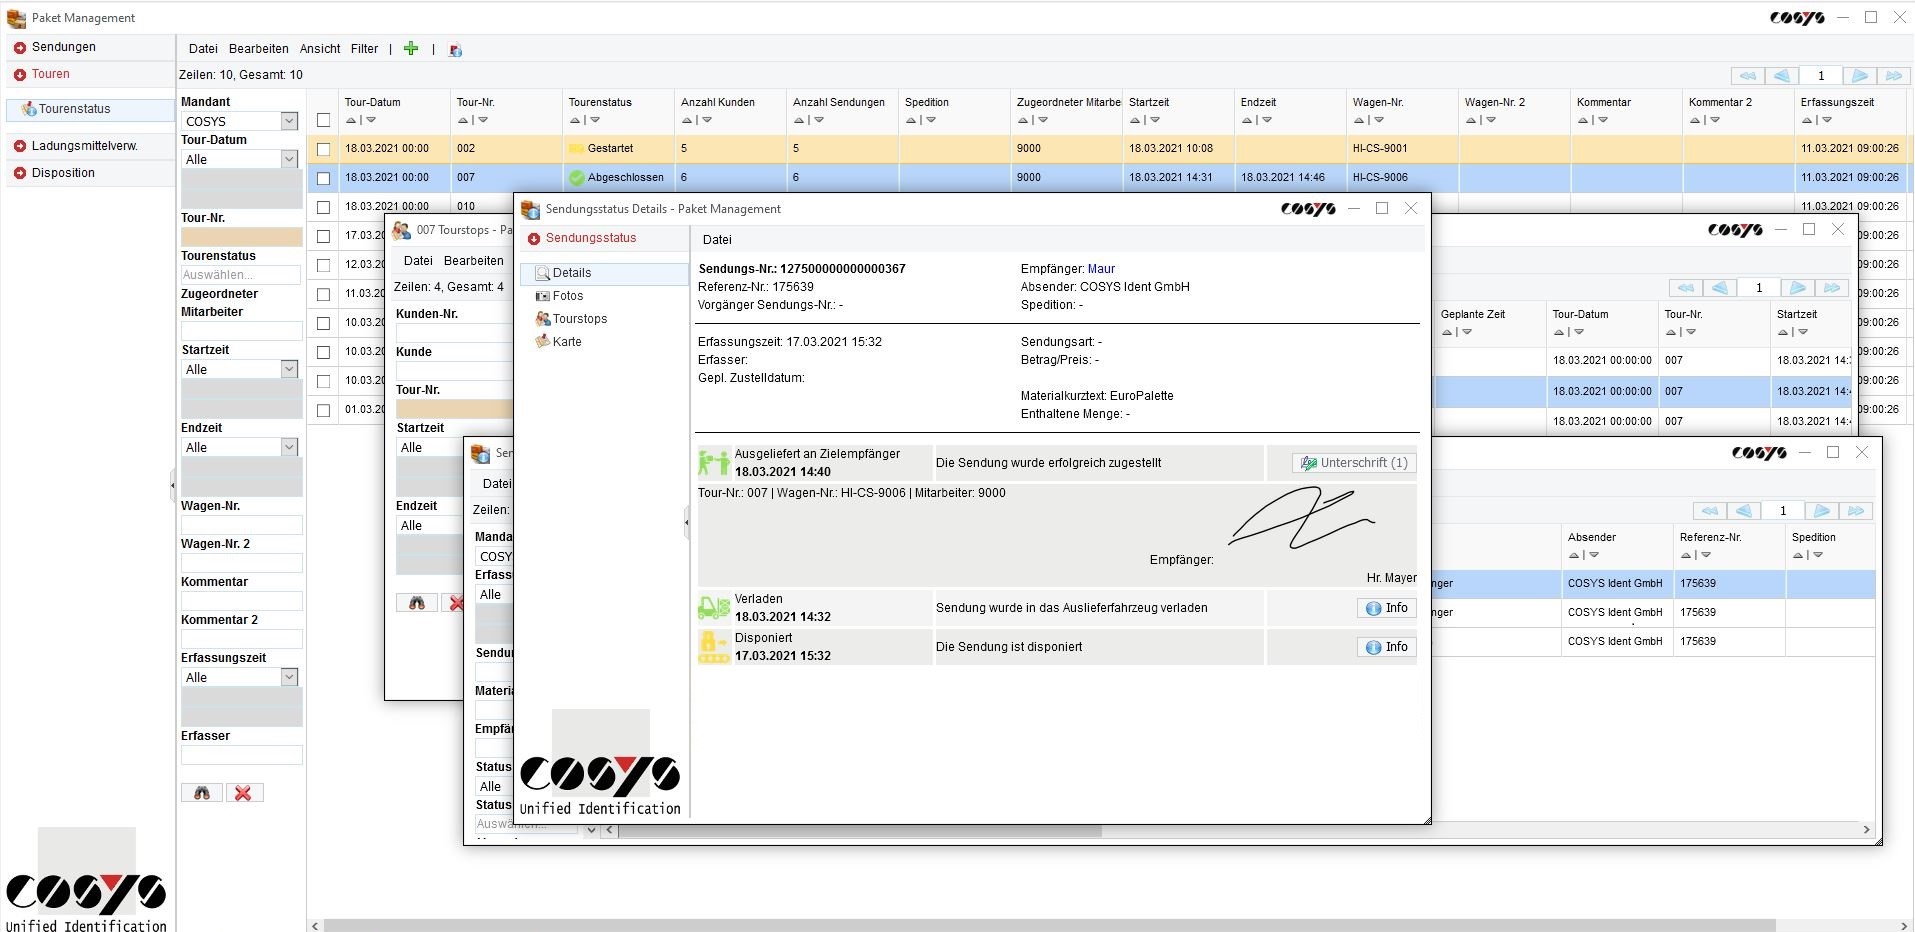Click the green plus add icon in toolbar
The image size is (1915, 932).
(410, 48)
